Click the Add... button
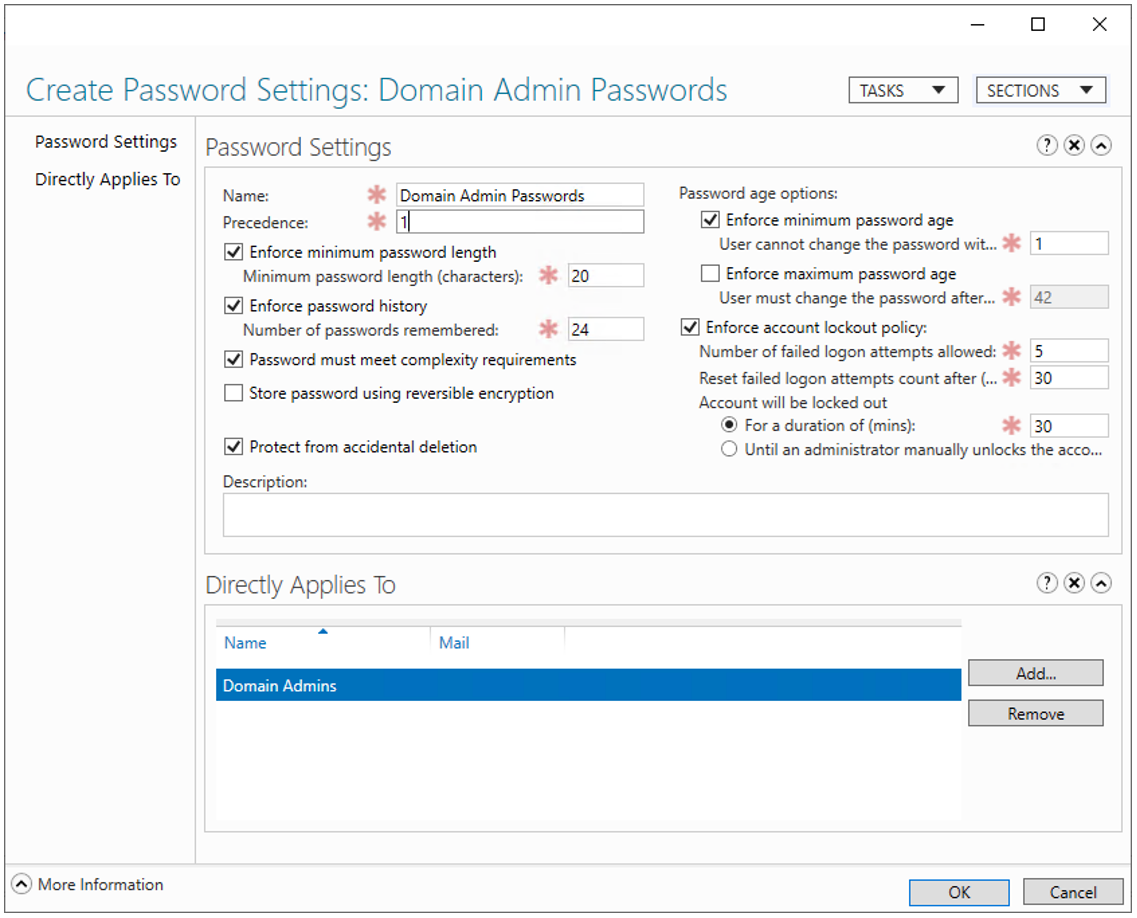The width and height of the screenshot is (1137, 918). pos(1035,673)
